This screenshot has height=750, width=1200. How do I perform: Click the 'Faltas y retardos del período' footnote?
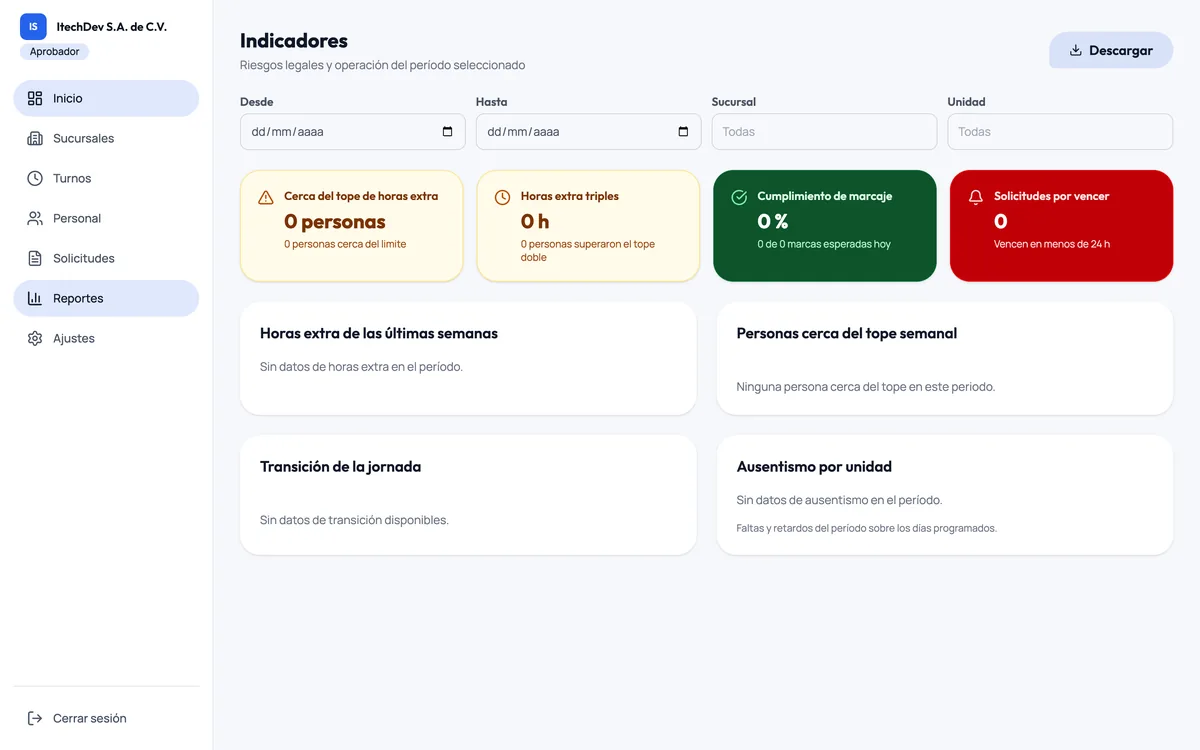[867, 528]
